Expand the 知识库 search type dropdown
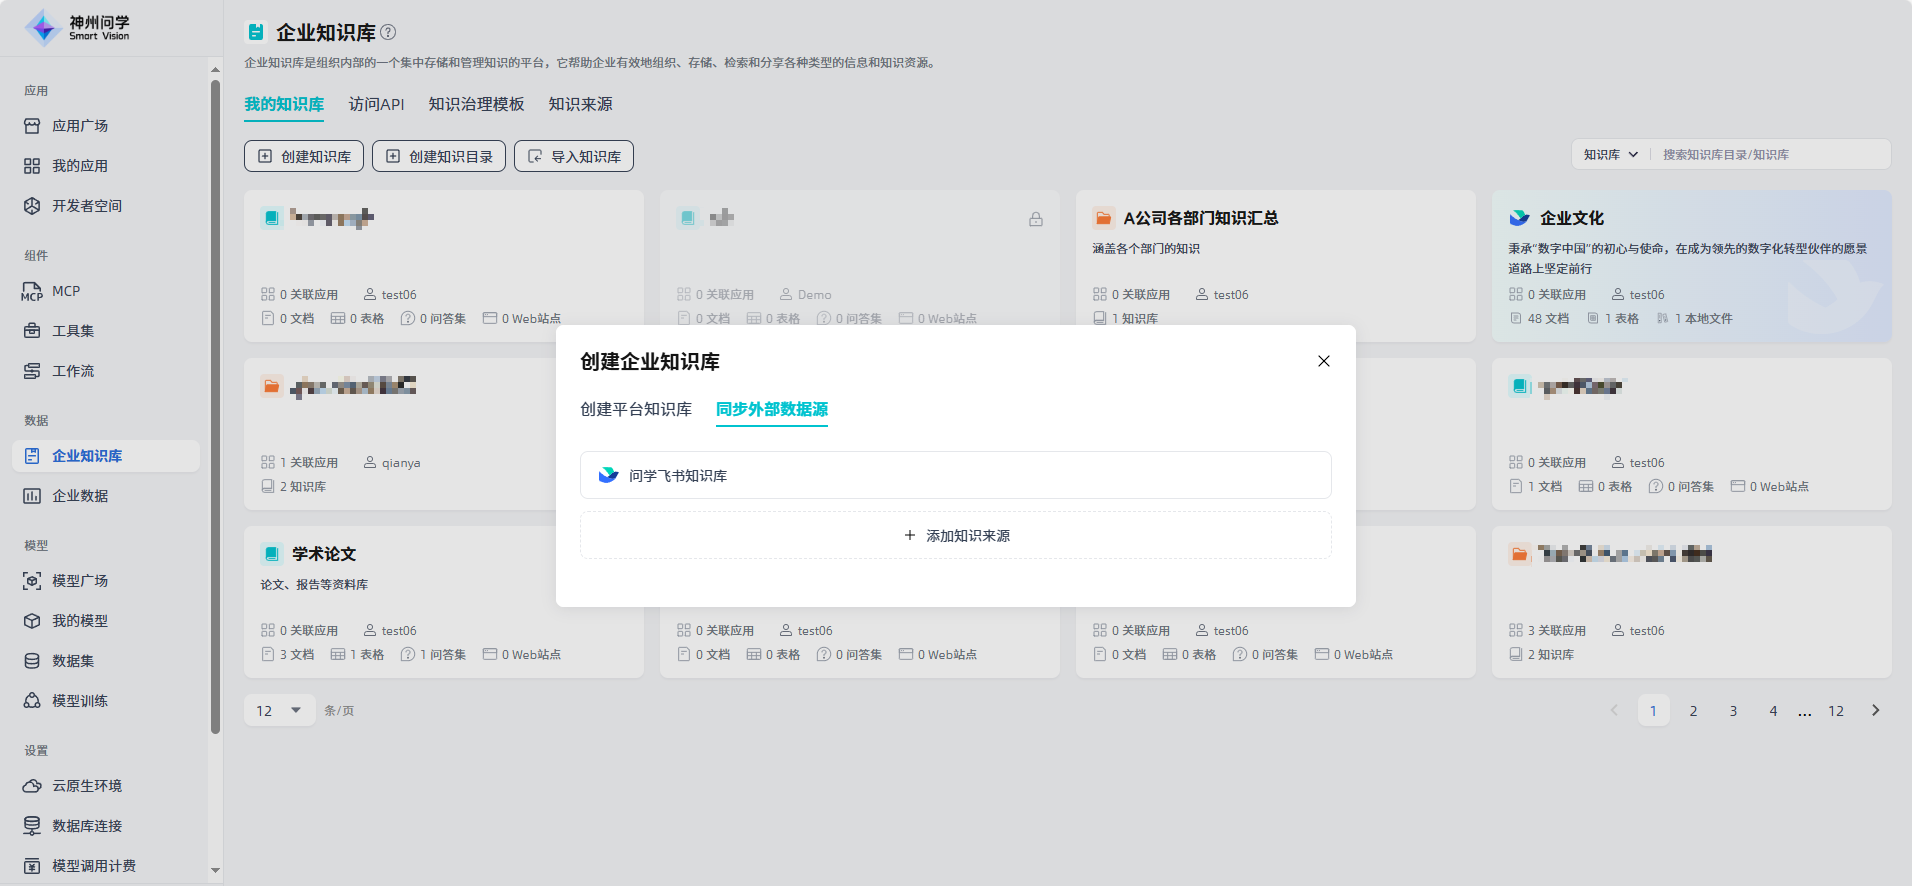The width and height of the screenshot is (1912, 886). [1610, 155]
